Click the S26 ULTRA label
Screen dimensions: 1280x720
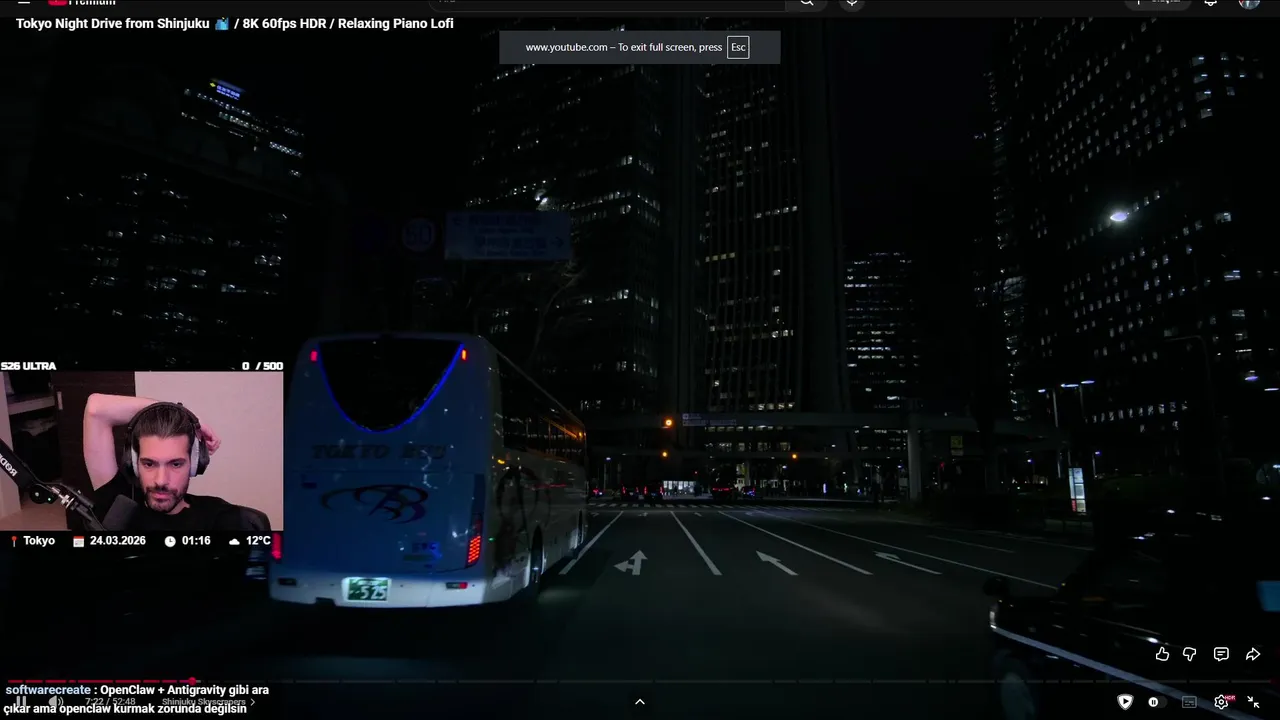[28, 366]
